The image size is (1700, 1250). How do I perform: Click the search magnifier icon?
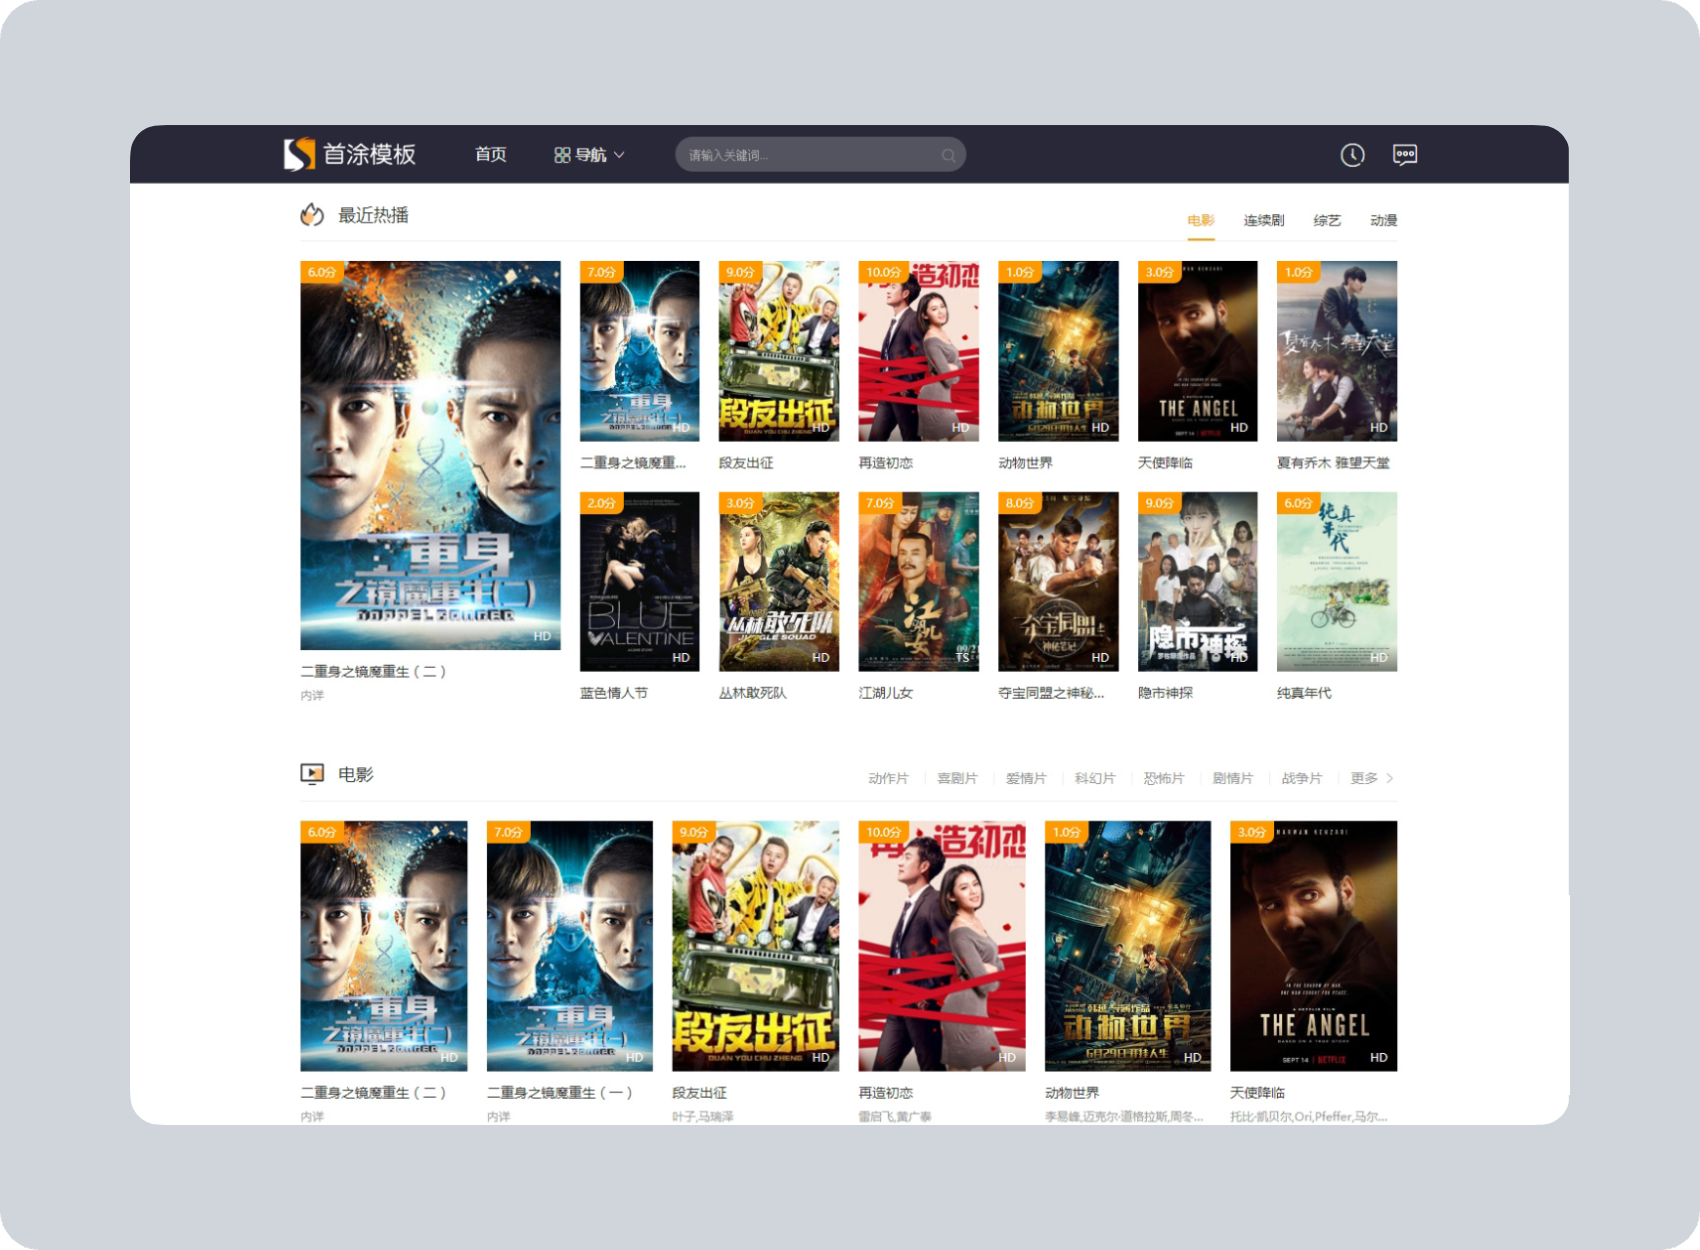click(x=948, y=155)
